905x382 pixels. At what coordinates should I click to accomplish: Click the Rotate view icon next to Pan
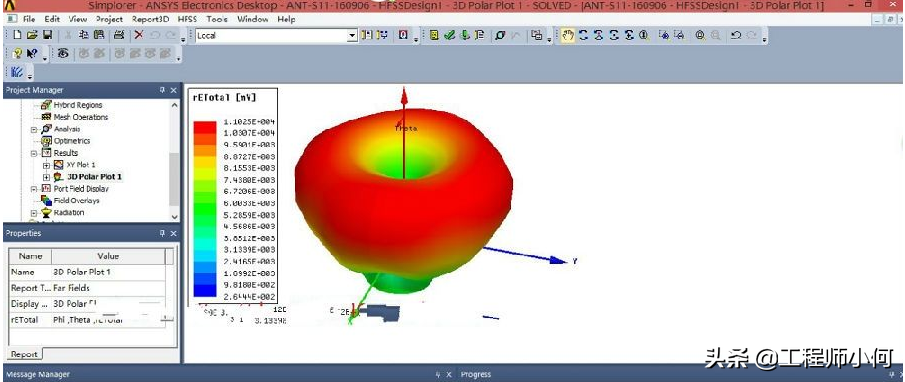584,35
